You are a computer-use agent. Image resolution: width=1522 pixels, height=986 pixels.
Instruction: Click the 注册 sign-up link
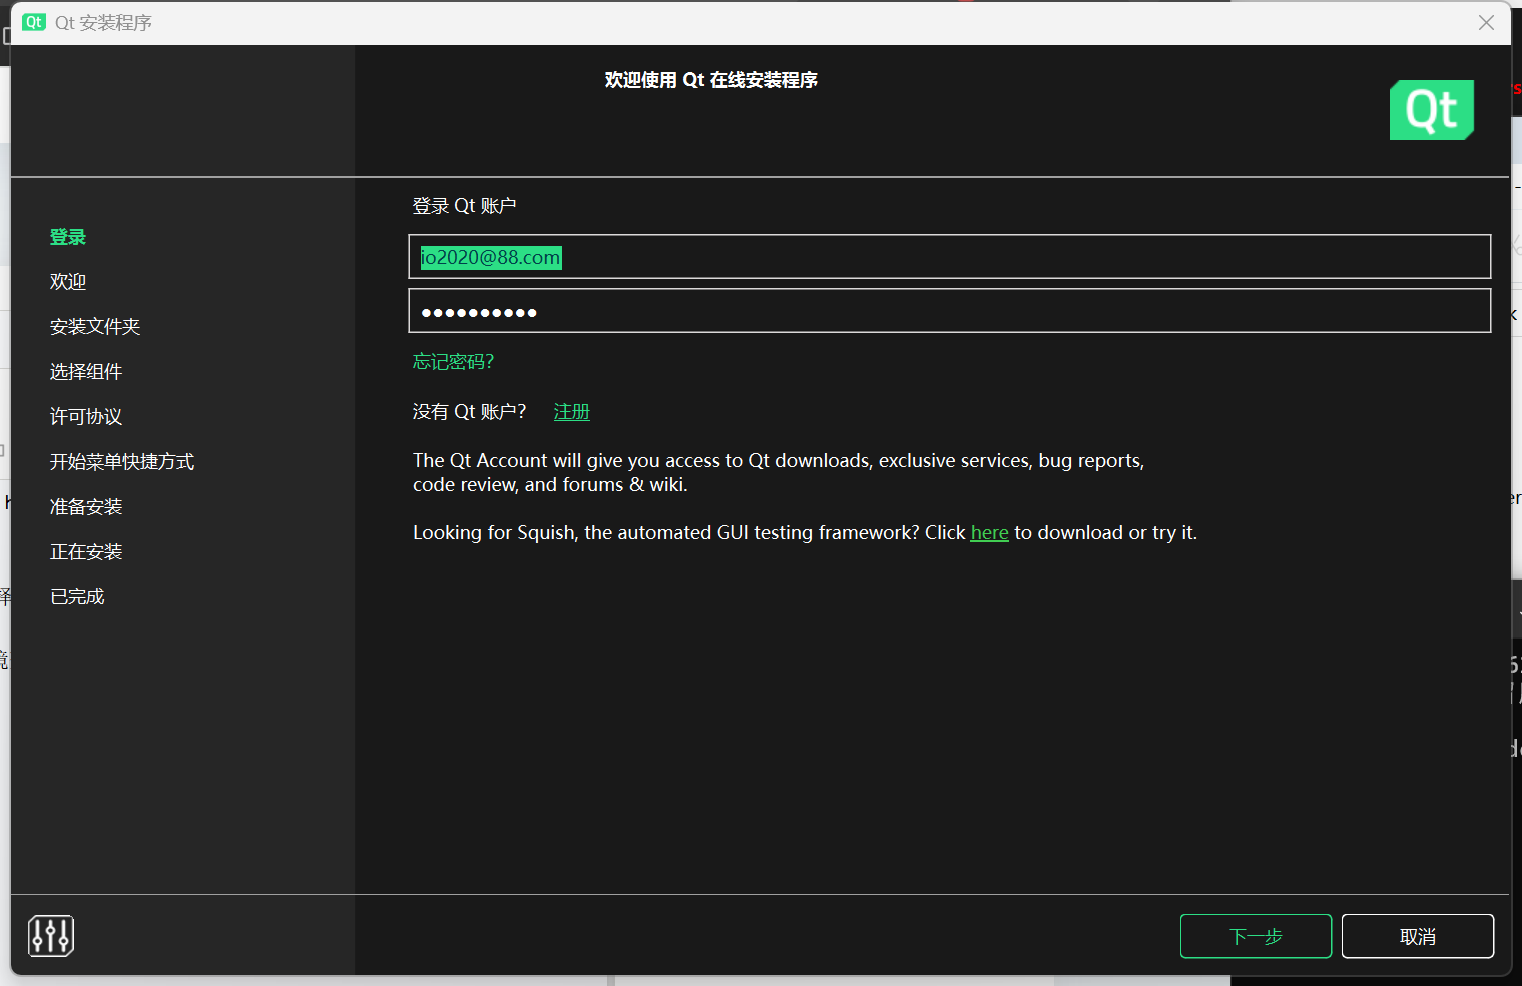(x=571, y=412)
